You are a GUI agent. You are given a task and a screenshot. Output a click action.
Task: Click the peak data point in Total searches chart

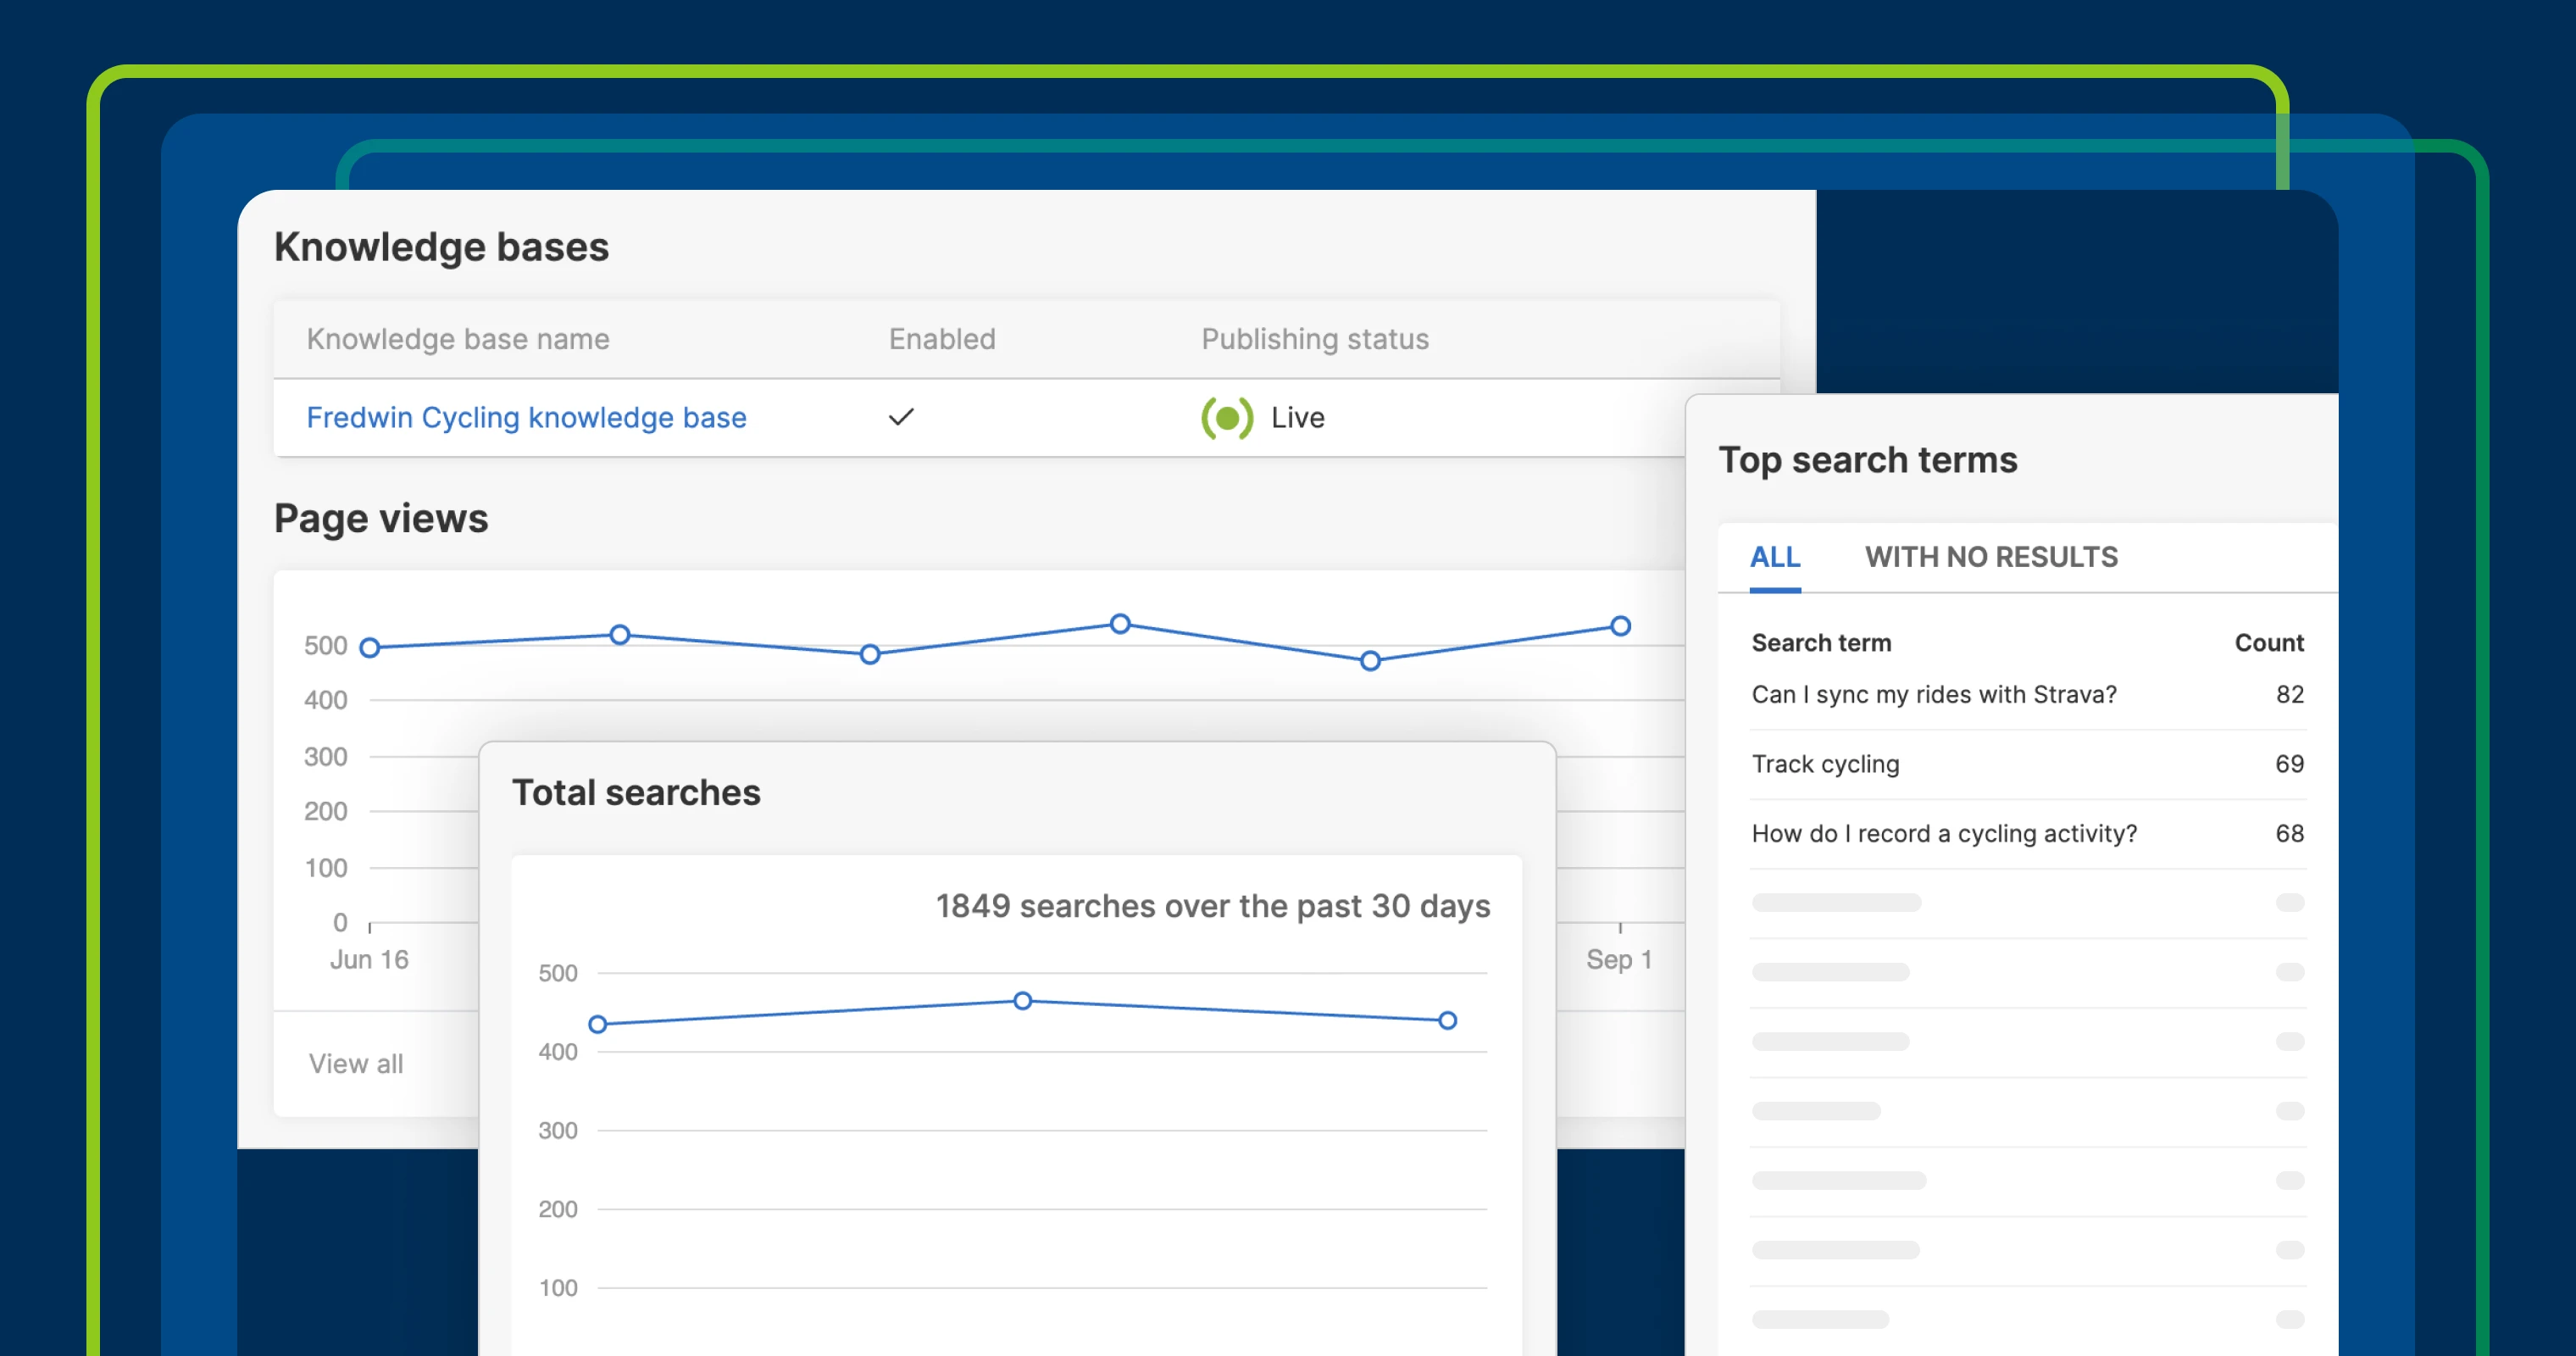tap(1022, 999)
